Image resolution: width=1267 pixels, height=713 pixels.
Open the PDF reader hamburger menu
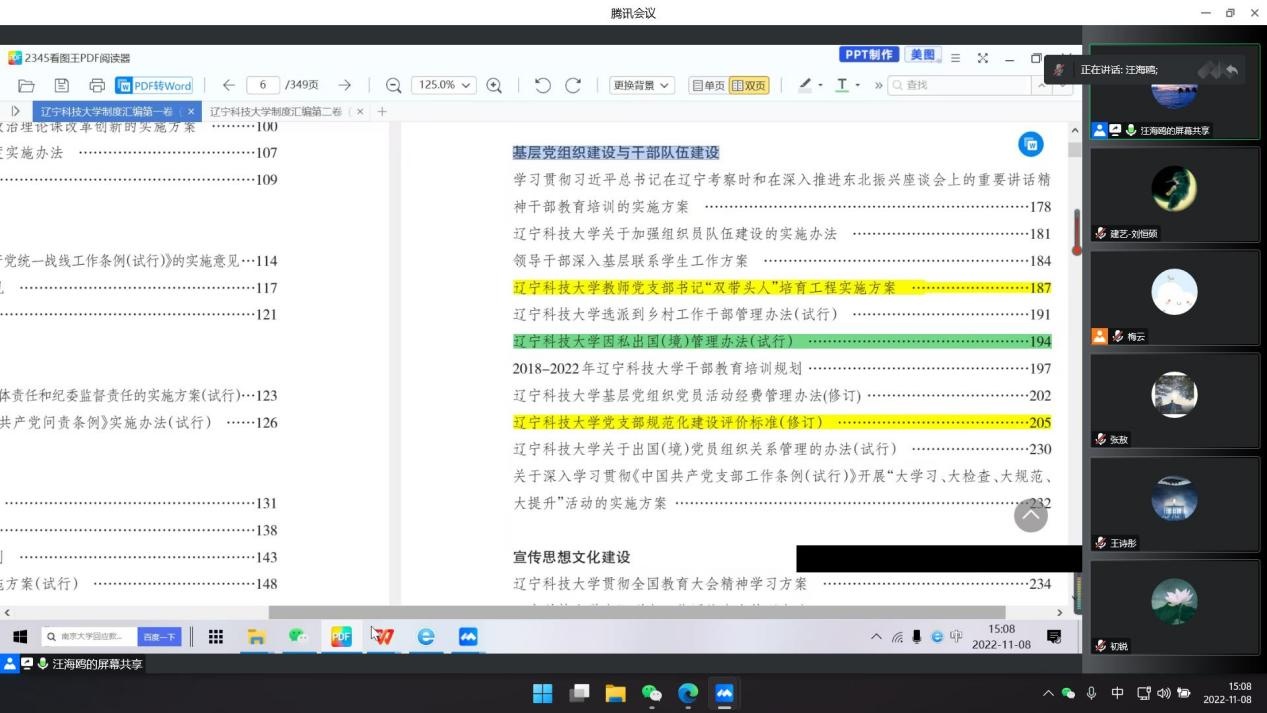point(956,59)
